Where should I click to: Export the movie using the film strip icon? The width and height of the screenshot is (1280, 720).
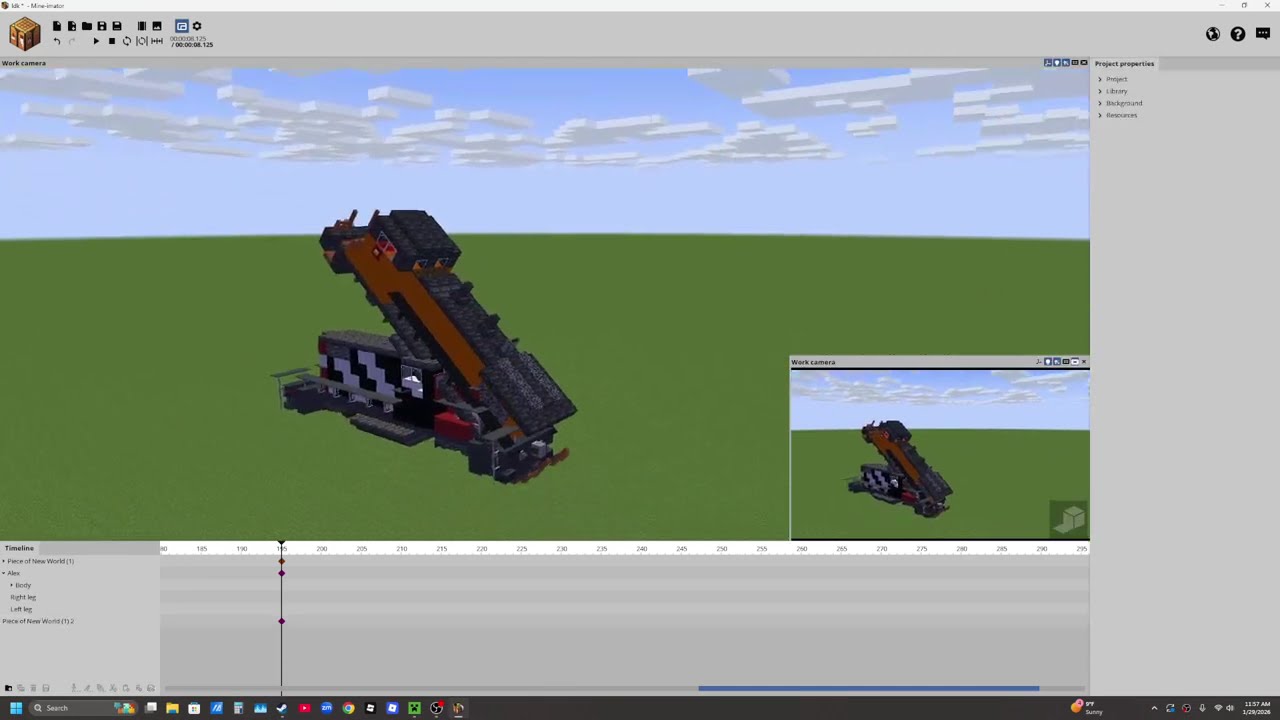(x=142, y=26)
